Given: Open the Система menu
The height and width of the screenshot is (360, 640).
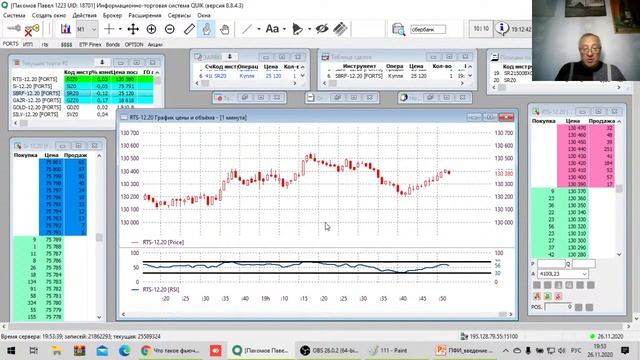Looking at the screenshot, I should click(x=14, y=16).
